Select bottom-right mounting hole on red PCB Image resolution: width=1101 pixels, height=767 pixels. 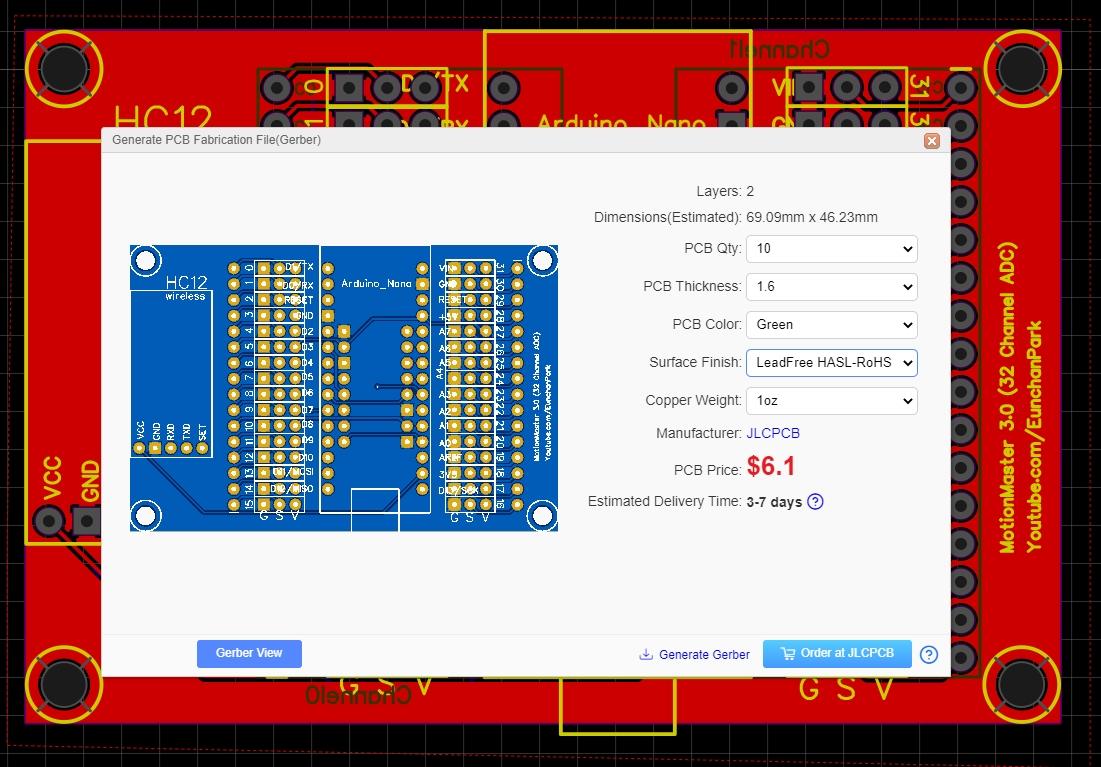(x=1022, y=685)
